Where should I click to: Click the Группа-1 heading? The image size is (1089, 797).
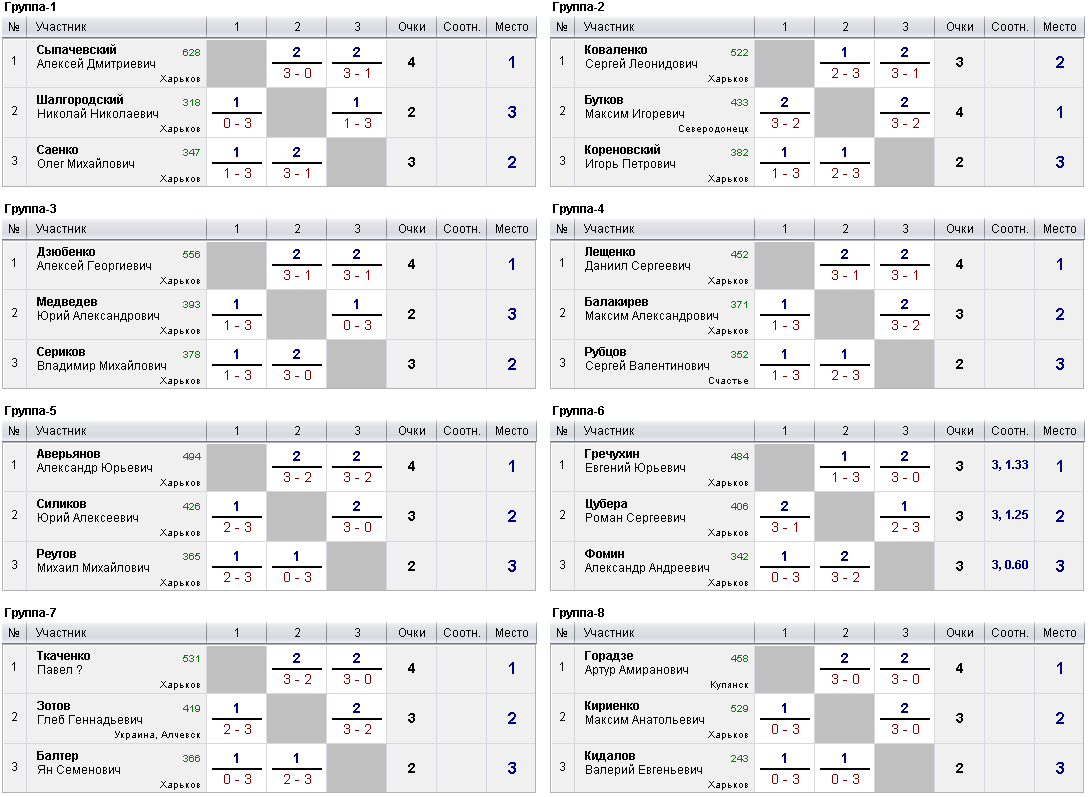31,7
